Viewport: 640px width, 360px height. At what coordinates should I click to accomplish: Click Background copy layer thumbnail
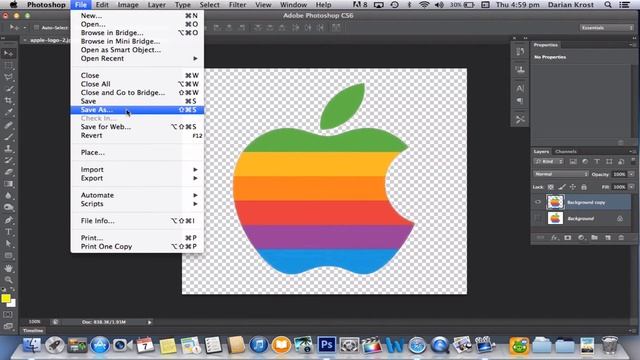coord(555,202)
